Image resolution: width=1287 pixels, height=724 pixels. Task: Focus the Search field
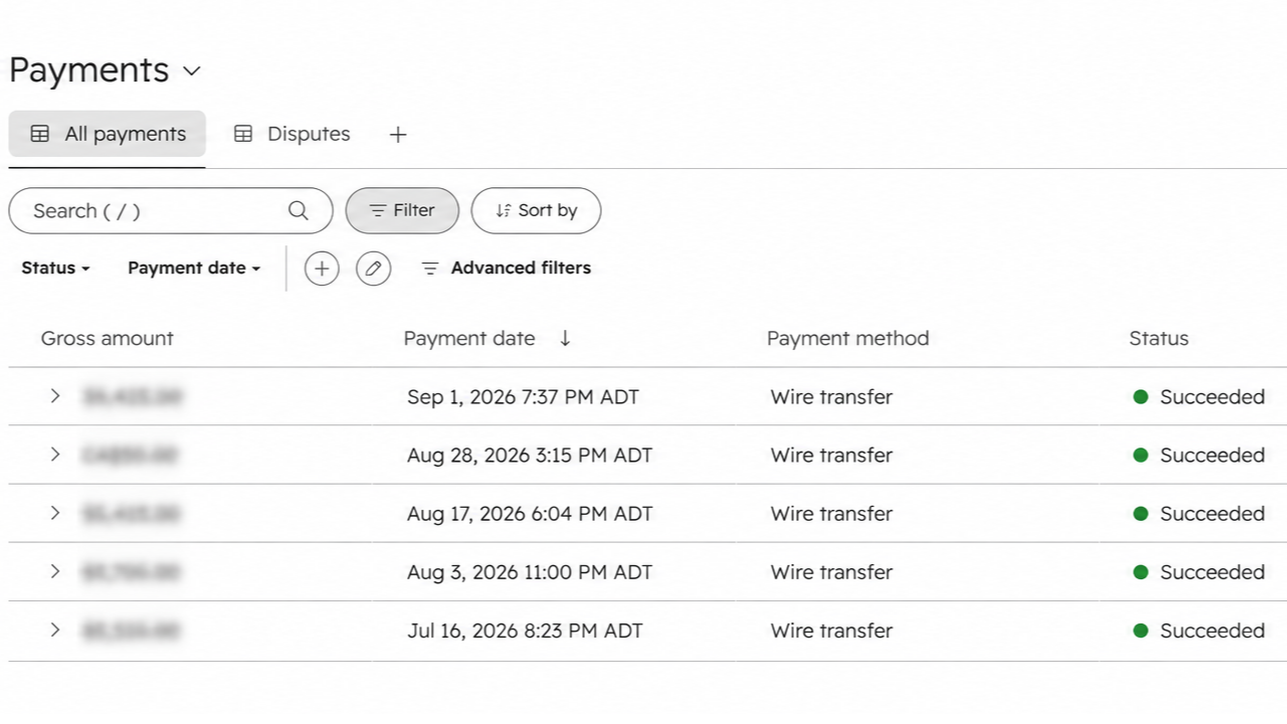171,211
